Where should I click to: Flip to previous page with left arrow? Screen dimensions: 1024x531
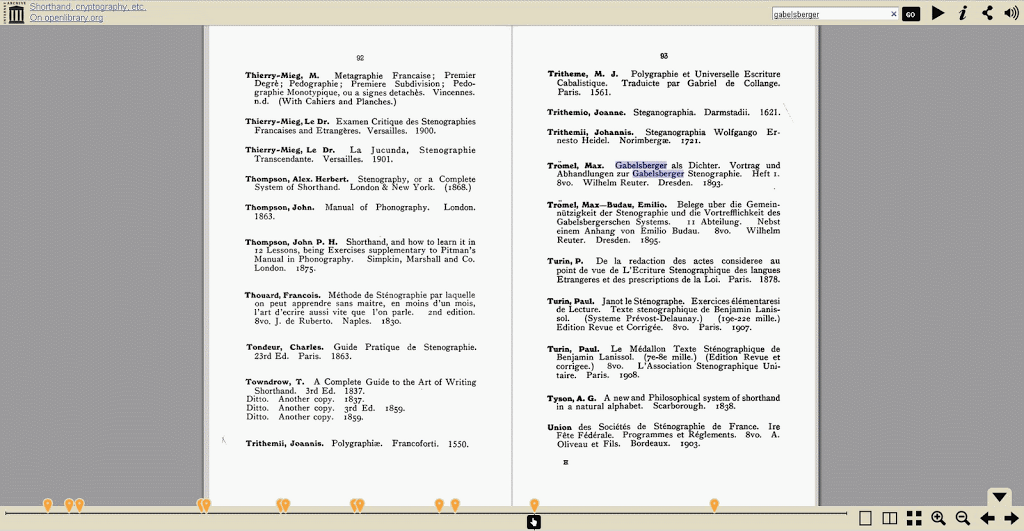pos(987,518)
